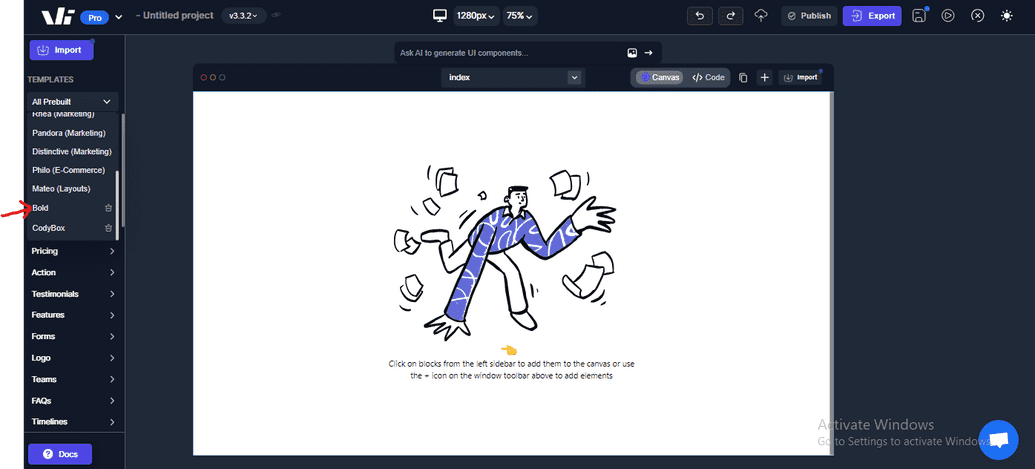This screenshot has width=1035, height=469.
Task: Expand the Teams blocks category
Action: pos(73,379)
